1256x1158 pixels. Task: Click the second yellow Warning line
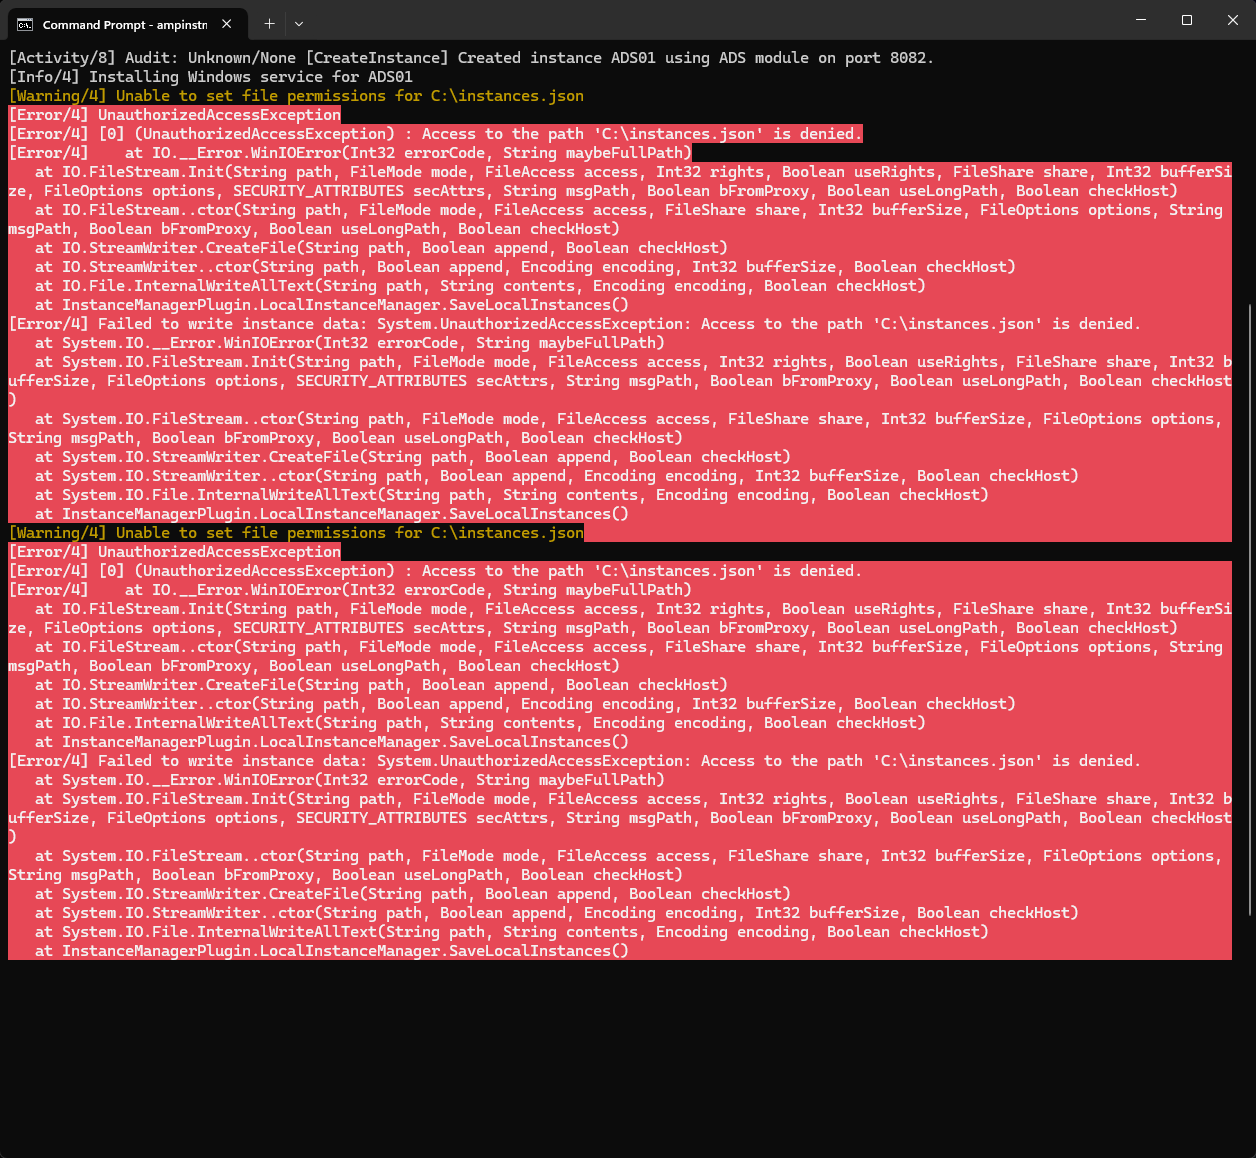(296, 533)
